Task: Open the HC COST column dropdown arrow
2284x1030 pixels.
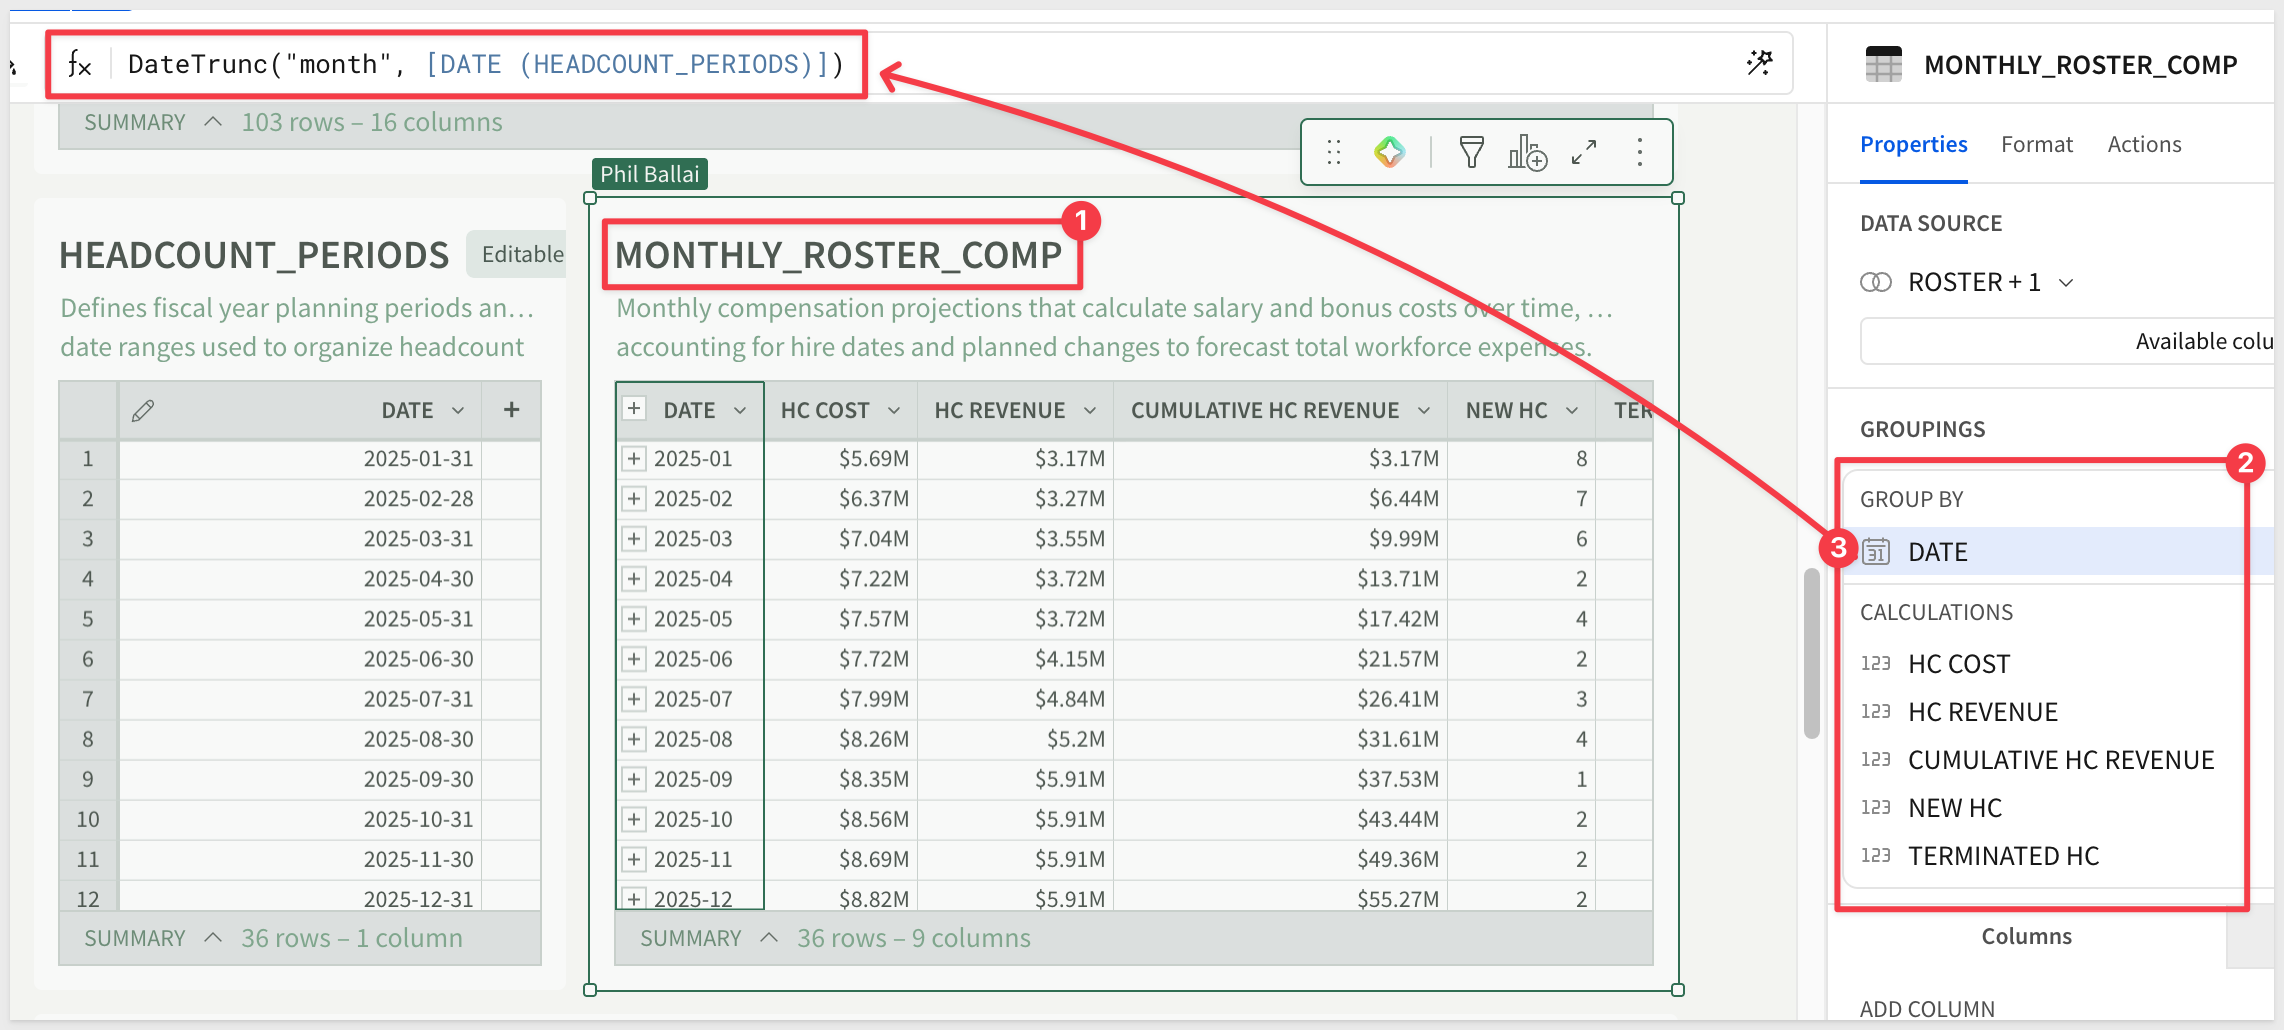Action: [894, 411]
